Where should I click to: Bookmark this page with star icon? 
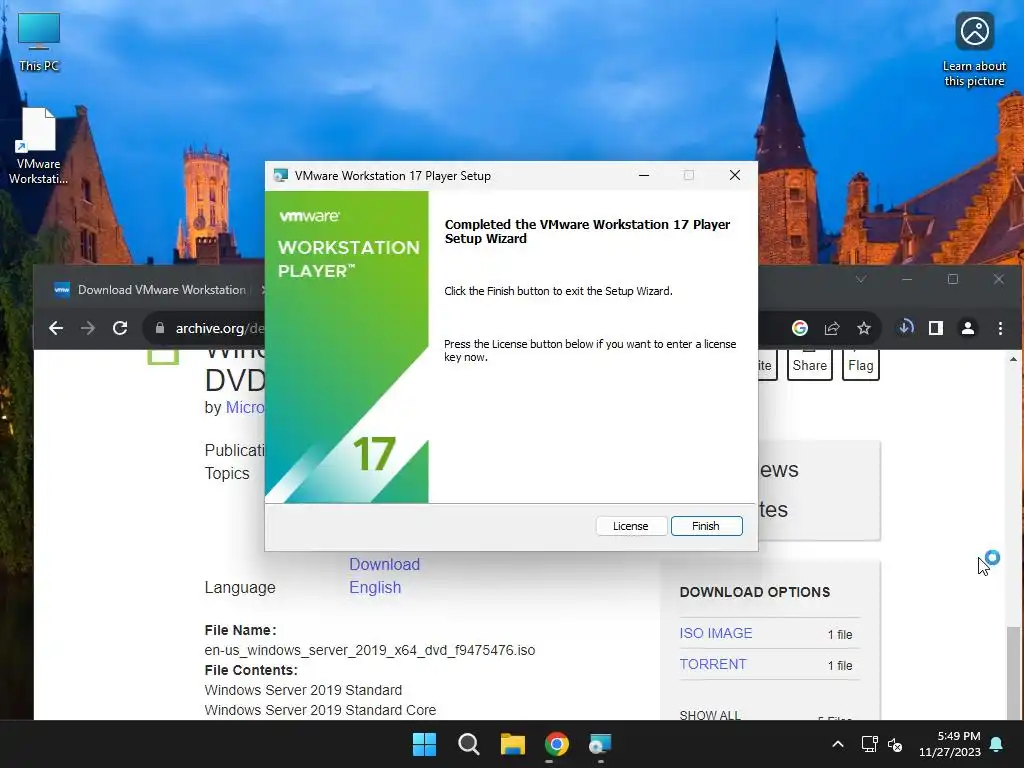point(864,328)
